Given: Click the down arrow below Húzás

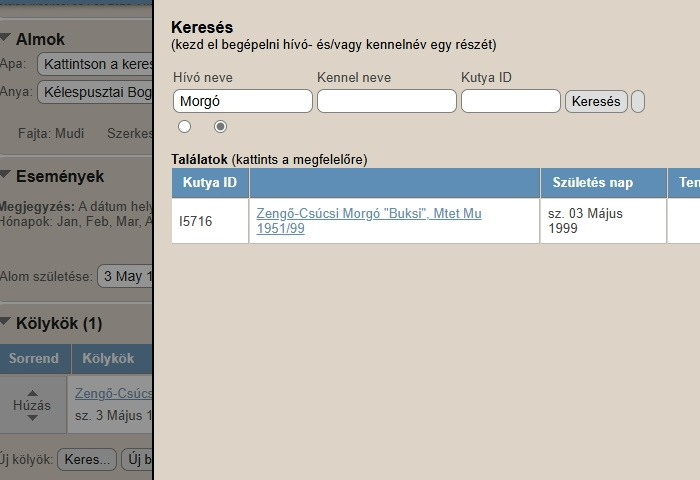Looking at the screenshot, I should 32,421.
